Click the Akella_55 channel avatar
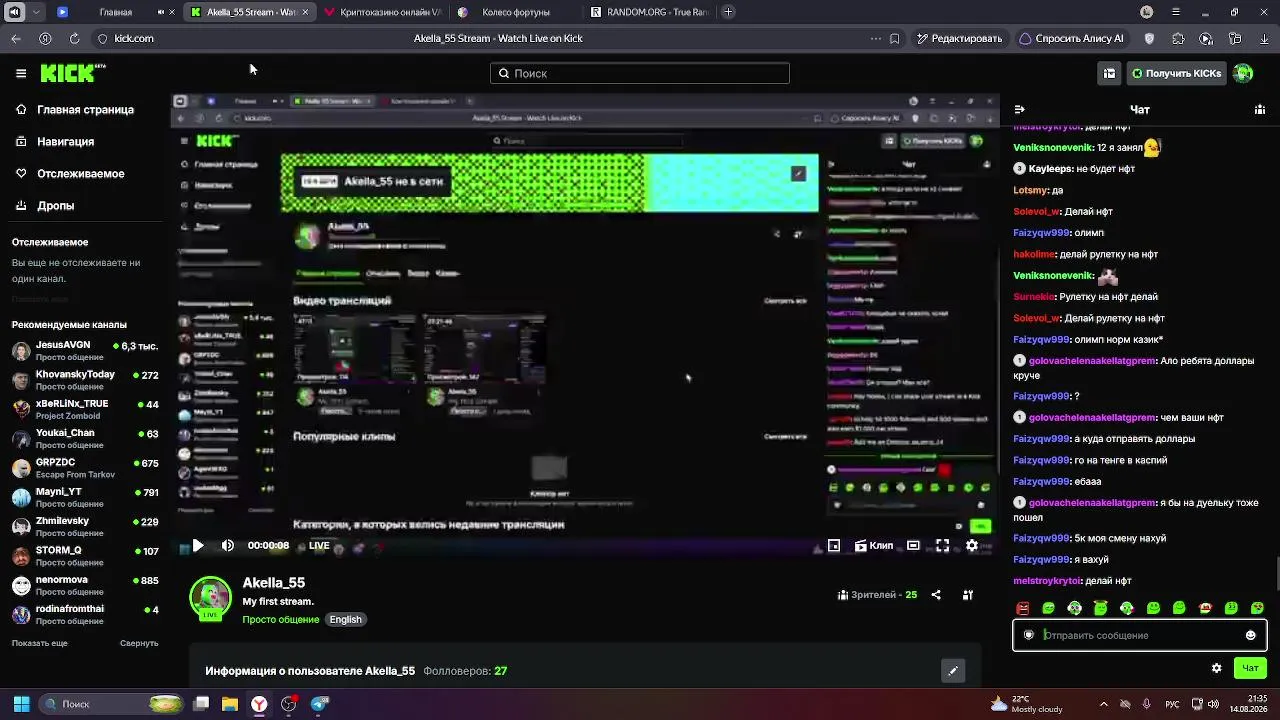The image size is (1280, 720). [210, 598]
